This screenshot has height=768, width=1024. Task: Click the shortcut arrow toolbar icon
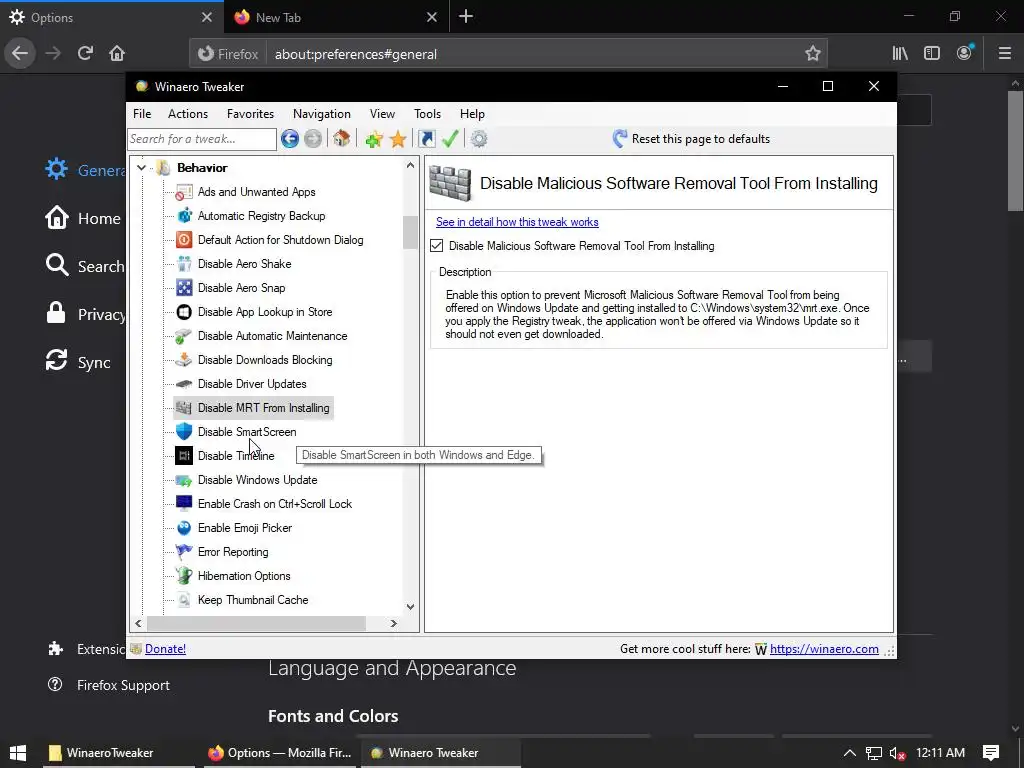[426, 138]
